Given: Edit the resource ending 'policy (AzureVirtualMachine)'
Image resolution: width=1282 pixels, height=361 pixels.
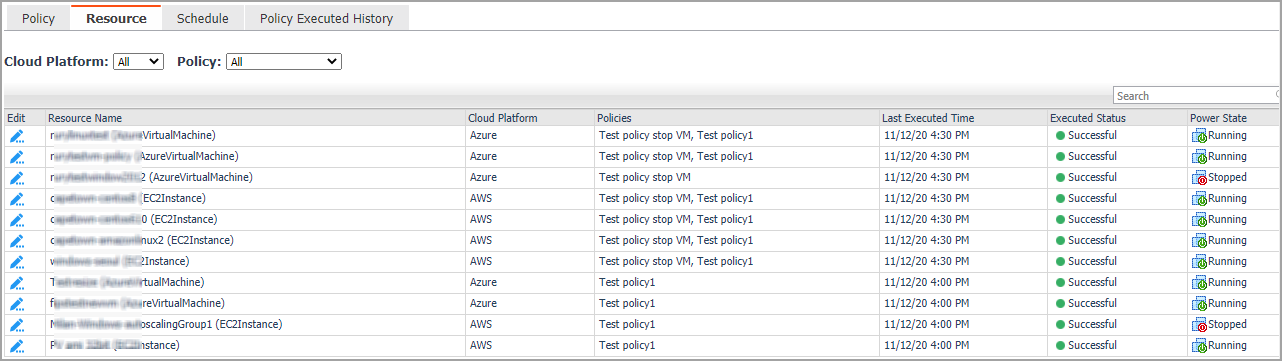Looking at the screenshot, I should [17, 157].
